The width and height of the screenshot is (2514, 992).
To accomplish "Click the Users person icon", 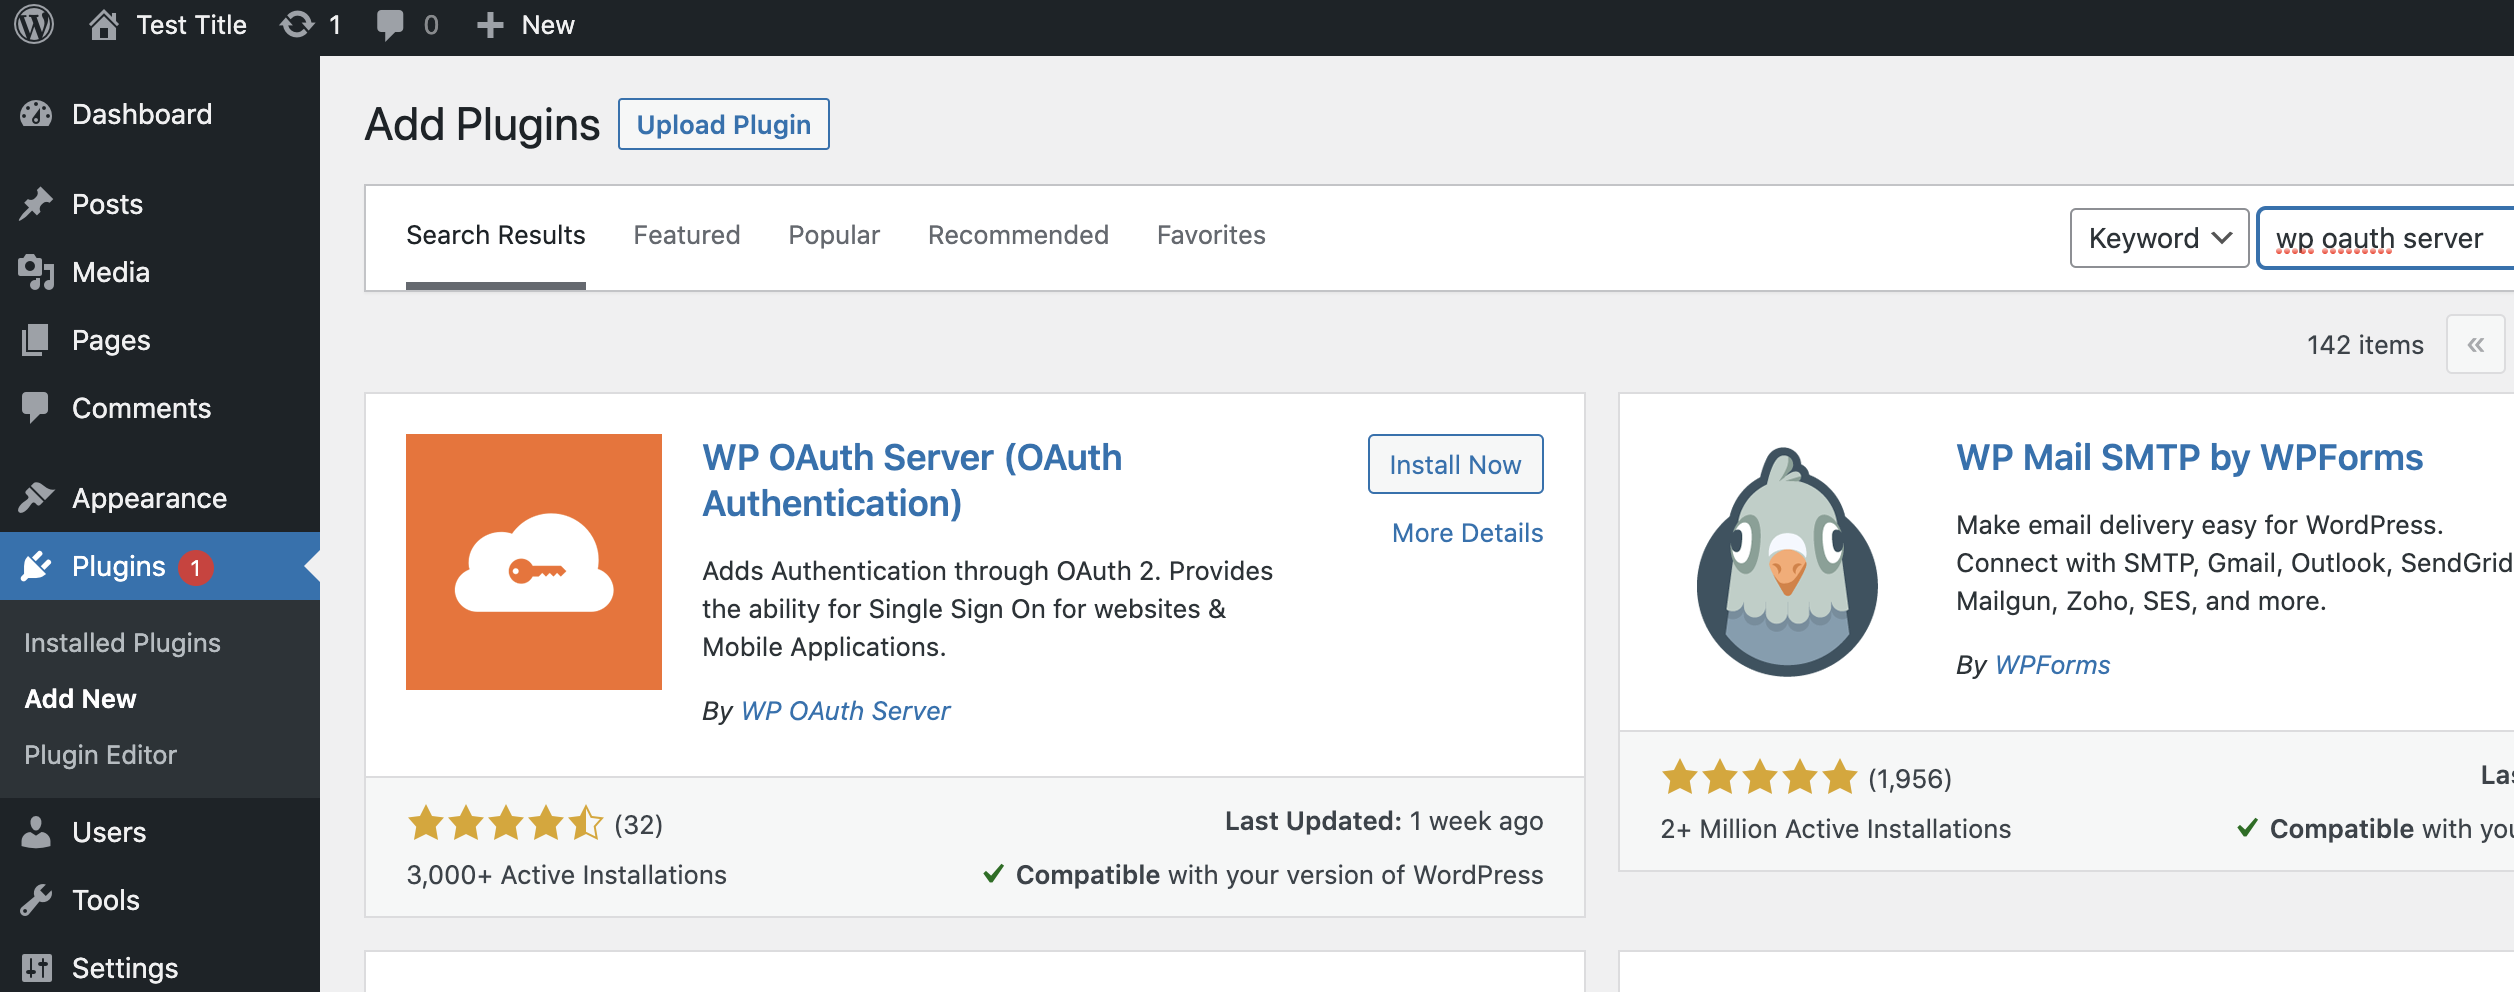I will coord(36,832).
